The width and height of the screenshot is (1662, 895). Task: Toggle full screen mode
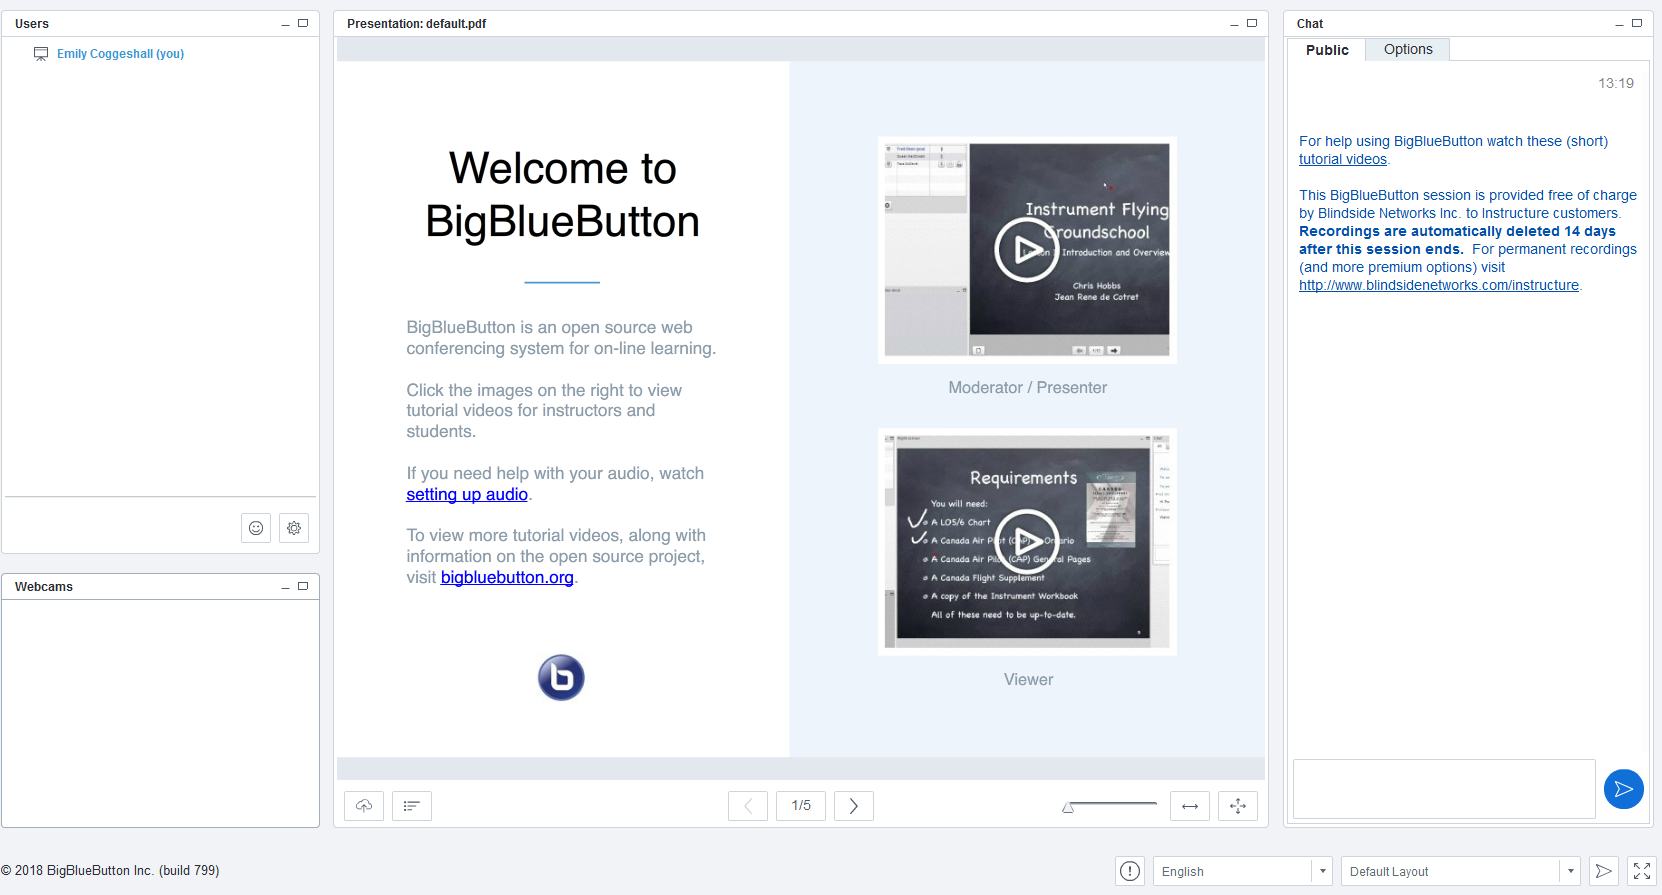[x=1642, y=871]
